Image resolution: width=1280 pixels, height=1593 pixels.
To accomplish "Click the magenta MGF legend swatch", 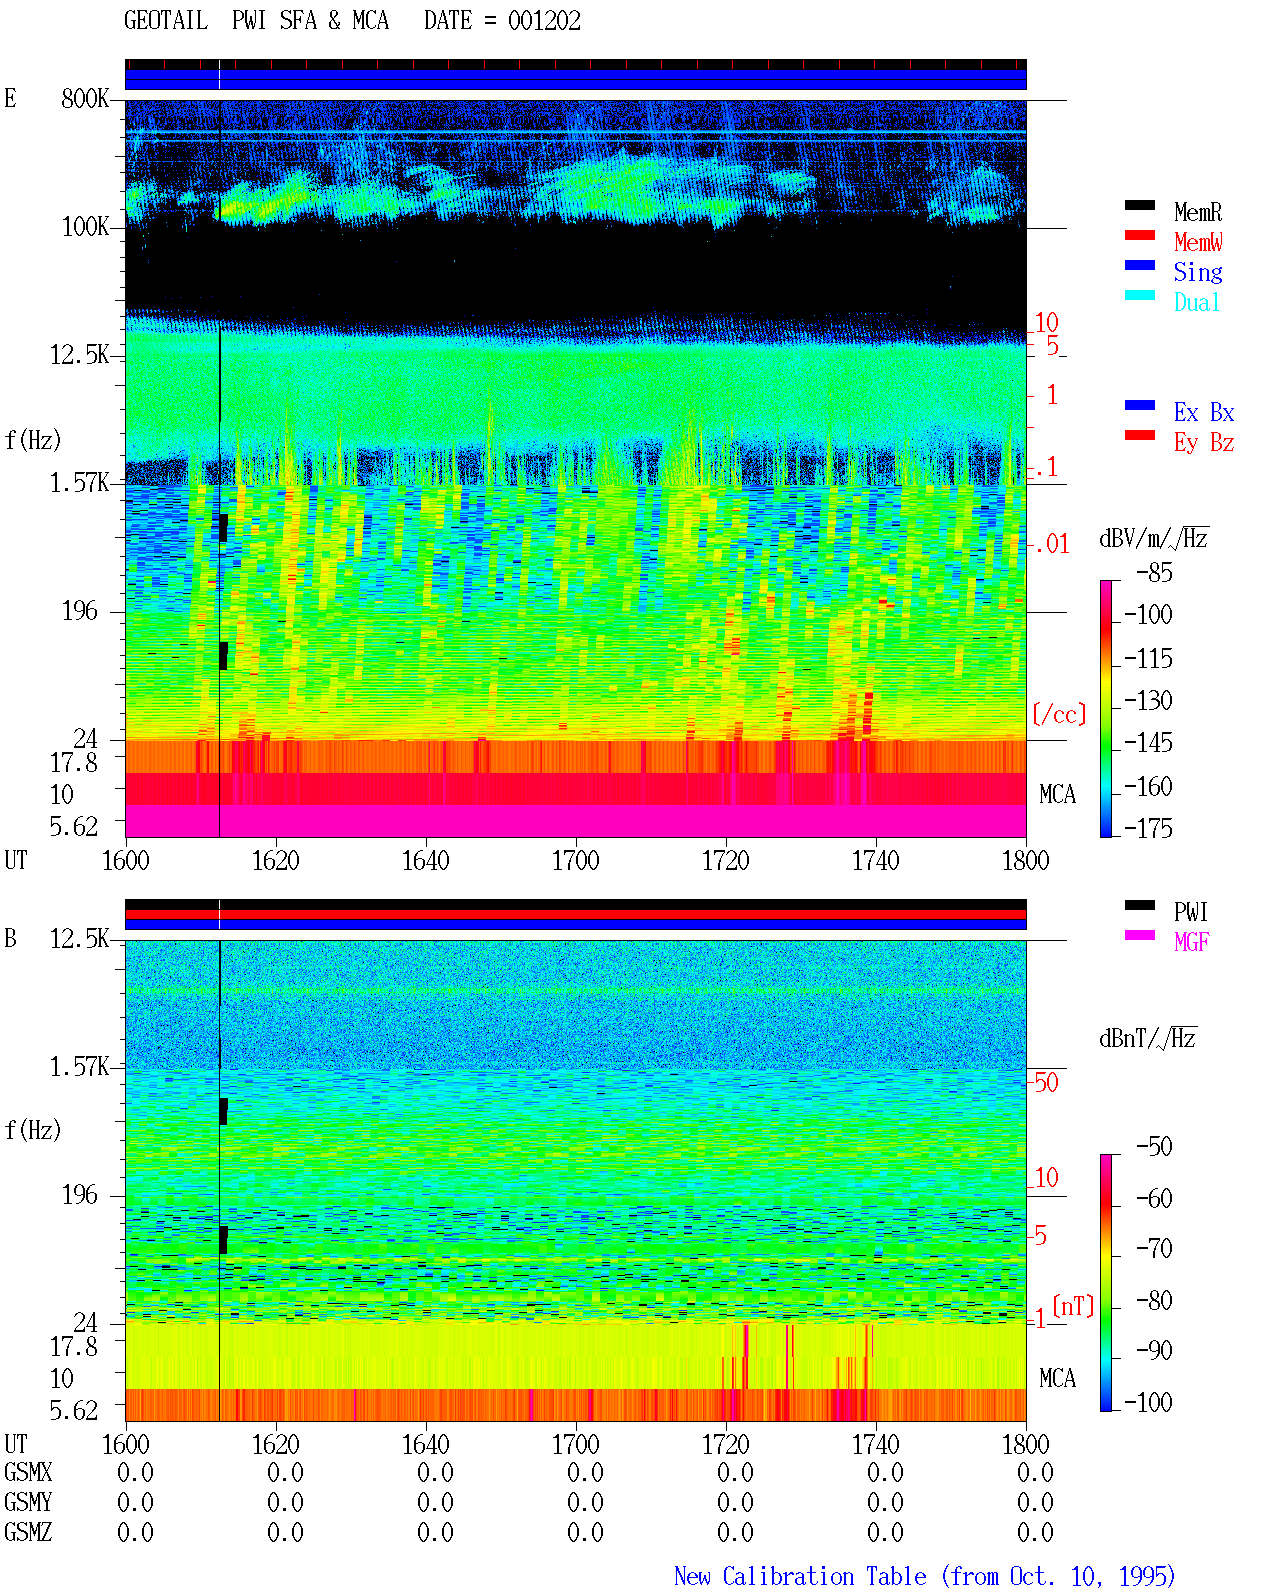I will pyautogui.click(x=1140, y=935).
